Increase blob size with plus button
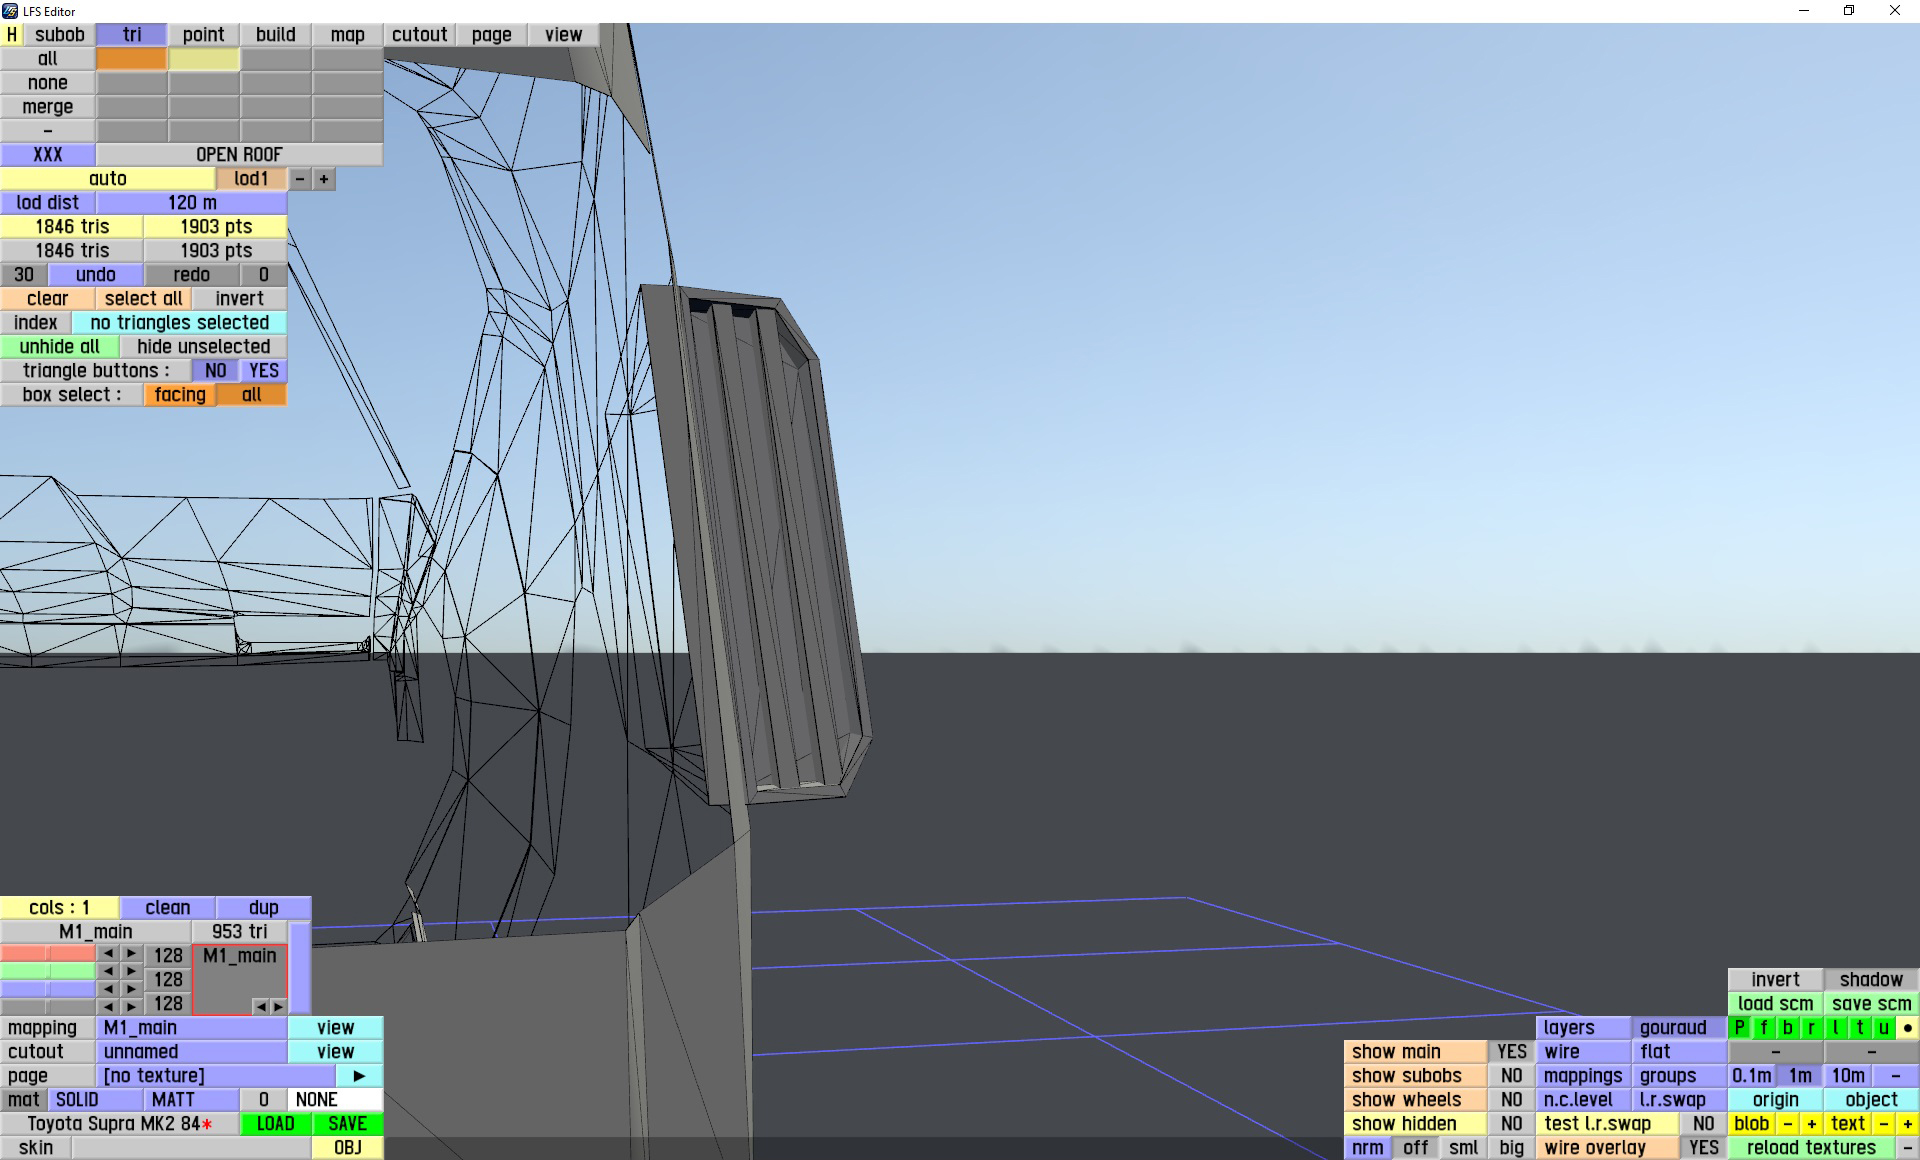This screenshot has height=1160, width=1920. click(x=1811, y=1124)
